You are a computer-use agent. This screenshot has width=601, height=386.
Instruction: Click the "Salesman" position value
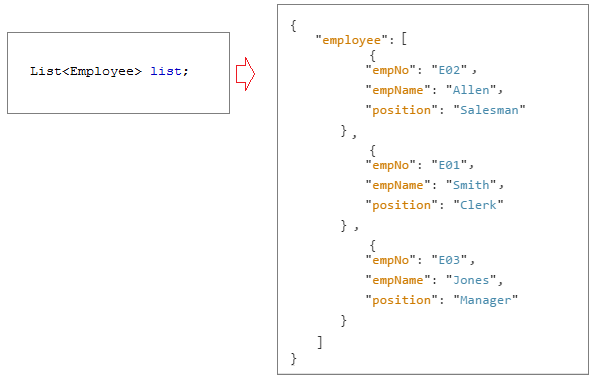(489, 110)
